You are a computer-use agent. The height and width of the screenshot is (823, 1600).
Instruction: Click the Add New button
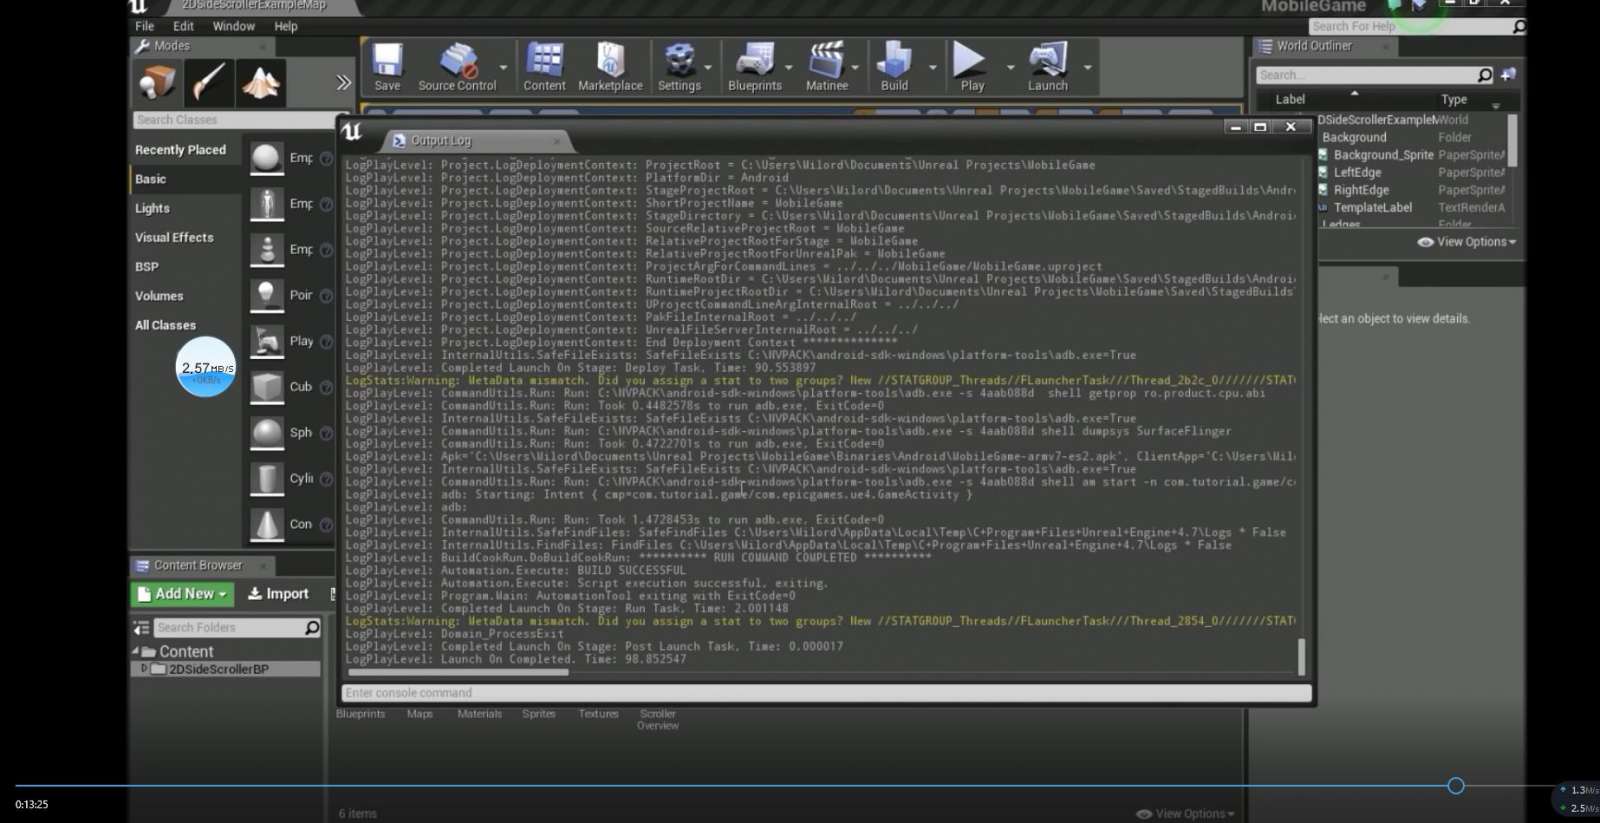[x=183, y=594]
